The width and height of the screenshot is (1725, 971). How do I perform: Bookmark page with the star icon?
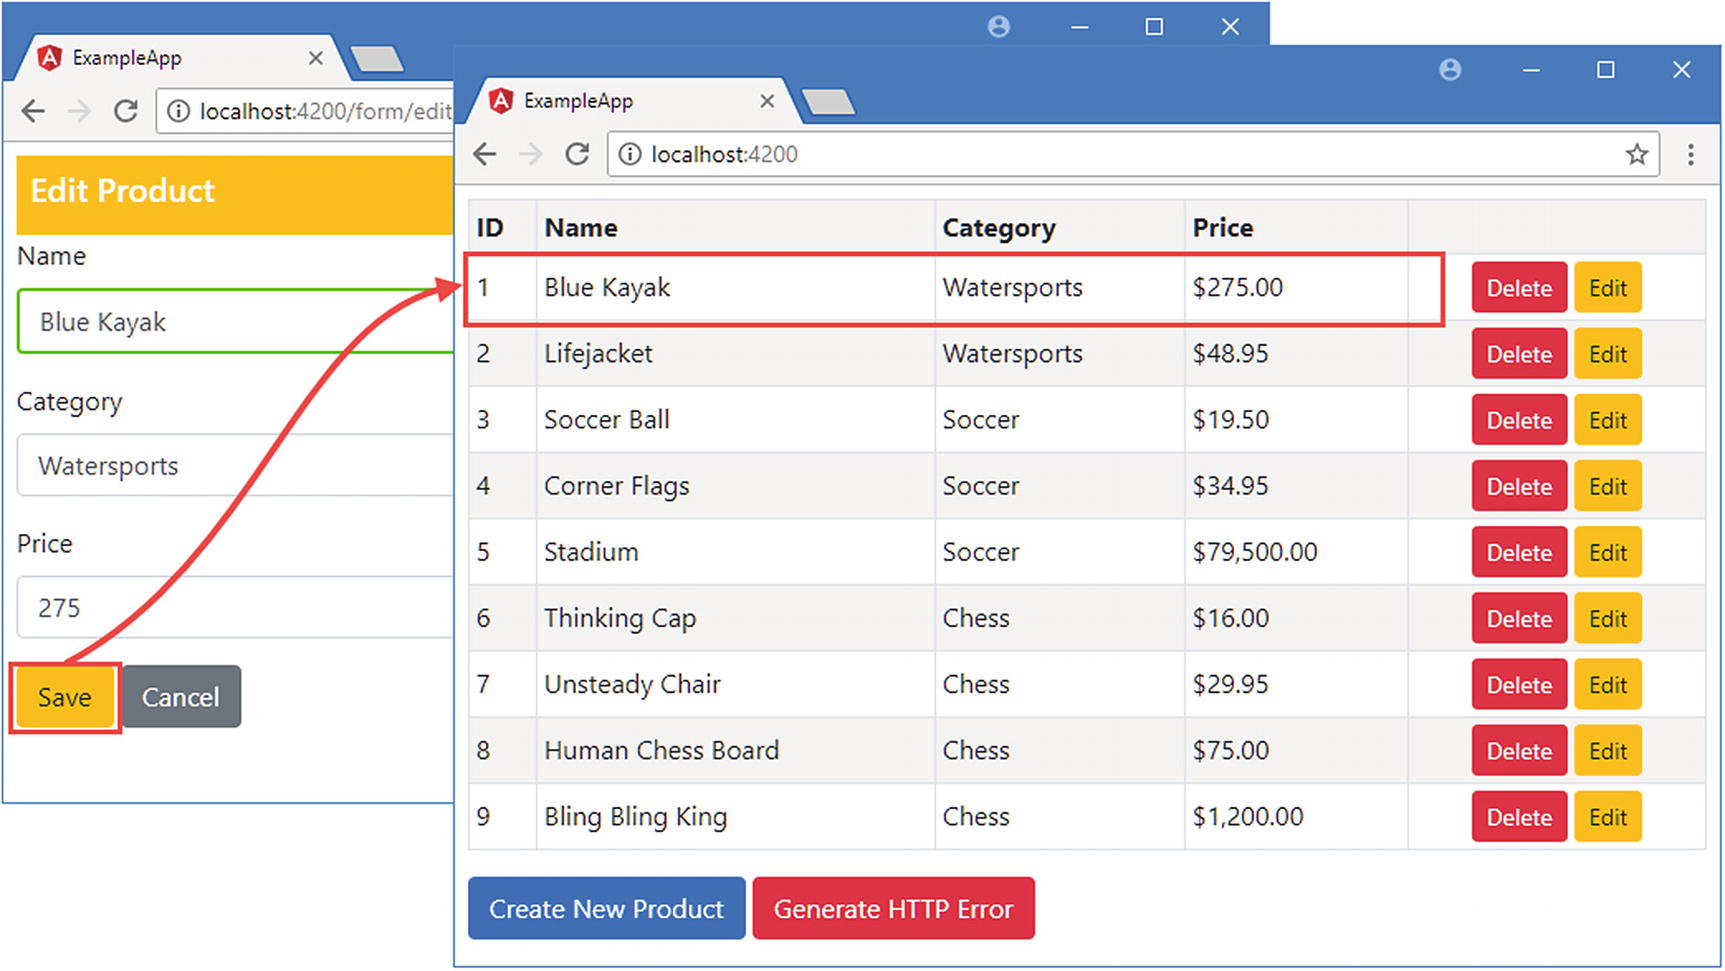tap(1637, 154)
